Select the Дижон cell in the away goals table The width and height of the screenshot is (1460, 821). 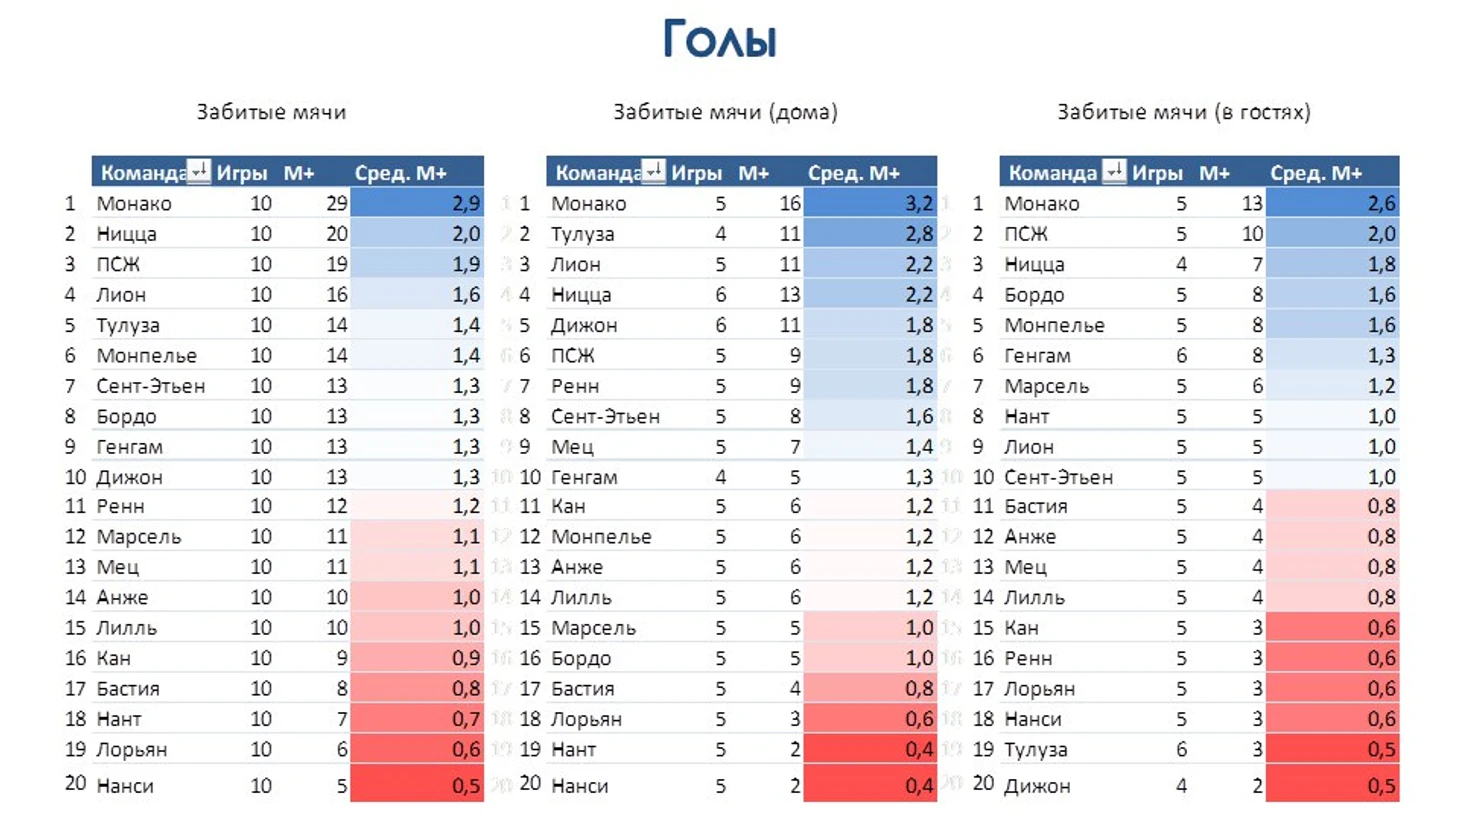click(1037, 785)
